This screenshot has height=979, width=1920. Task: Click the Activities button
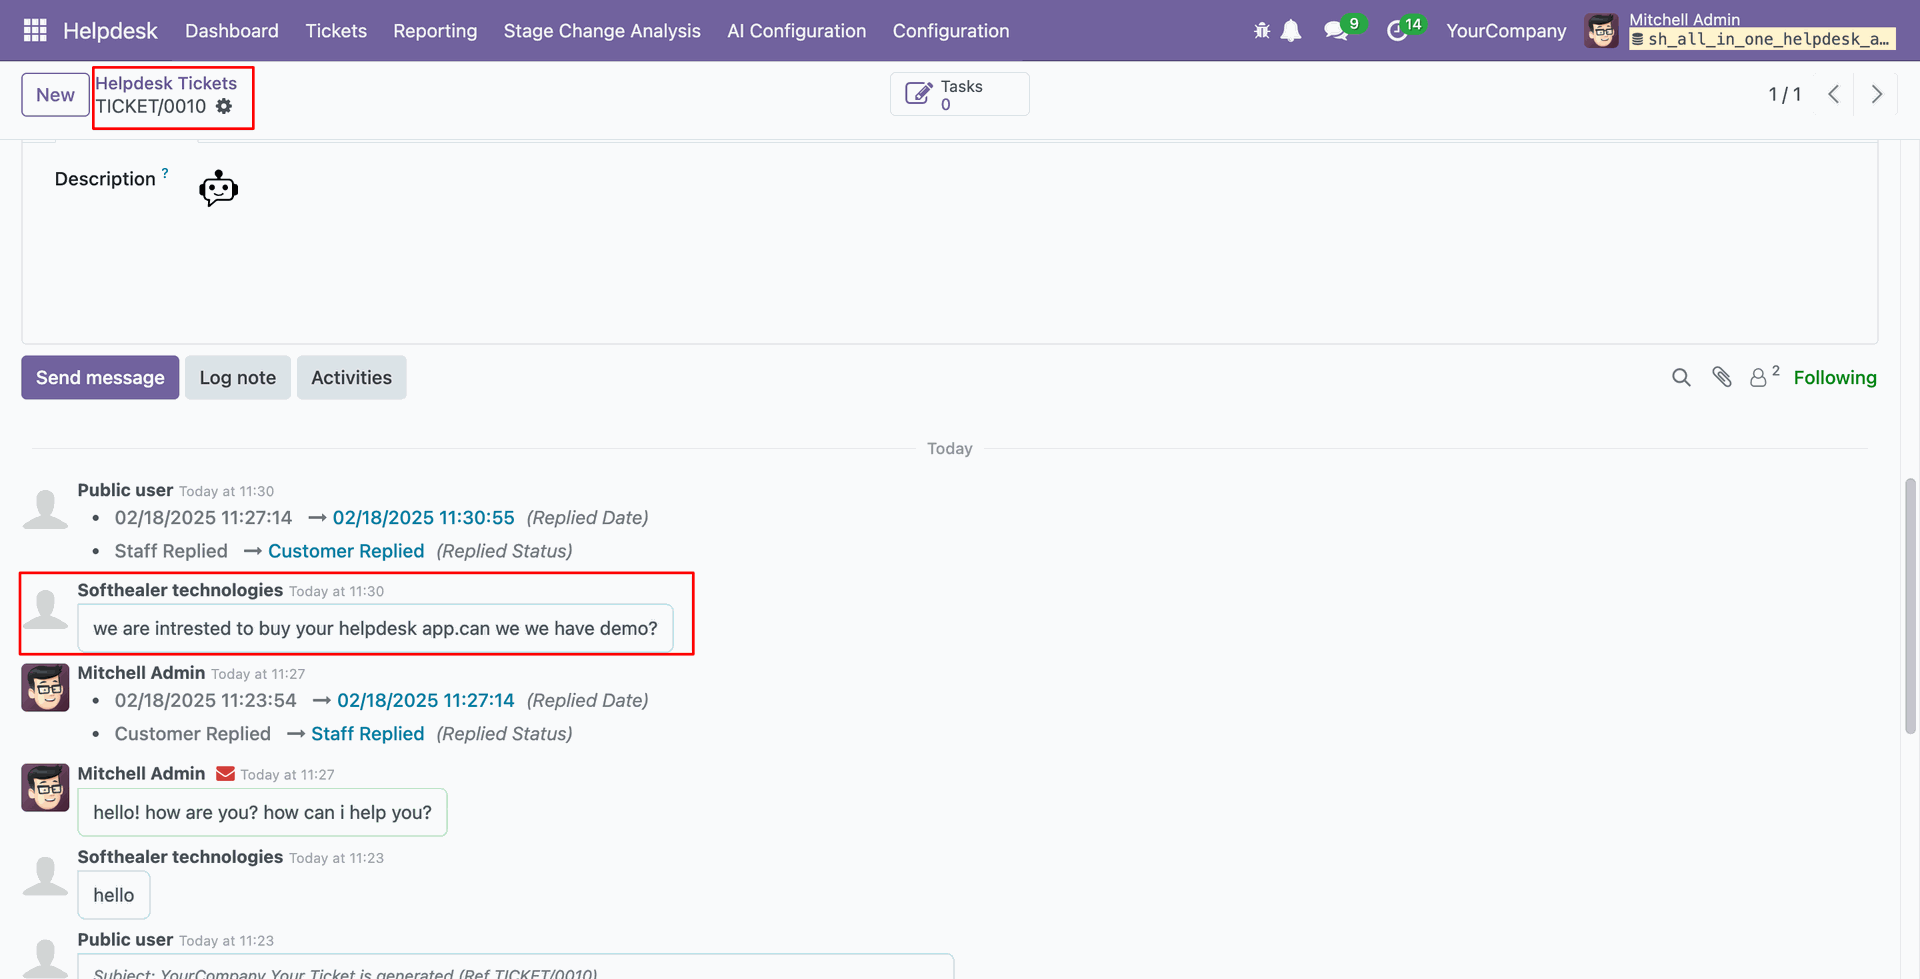(351, 377)
